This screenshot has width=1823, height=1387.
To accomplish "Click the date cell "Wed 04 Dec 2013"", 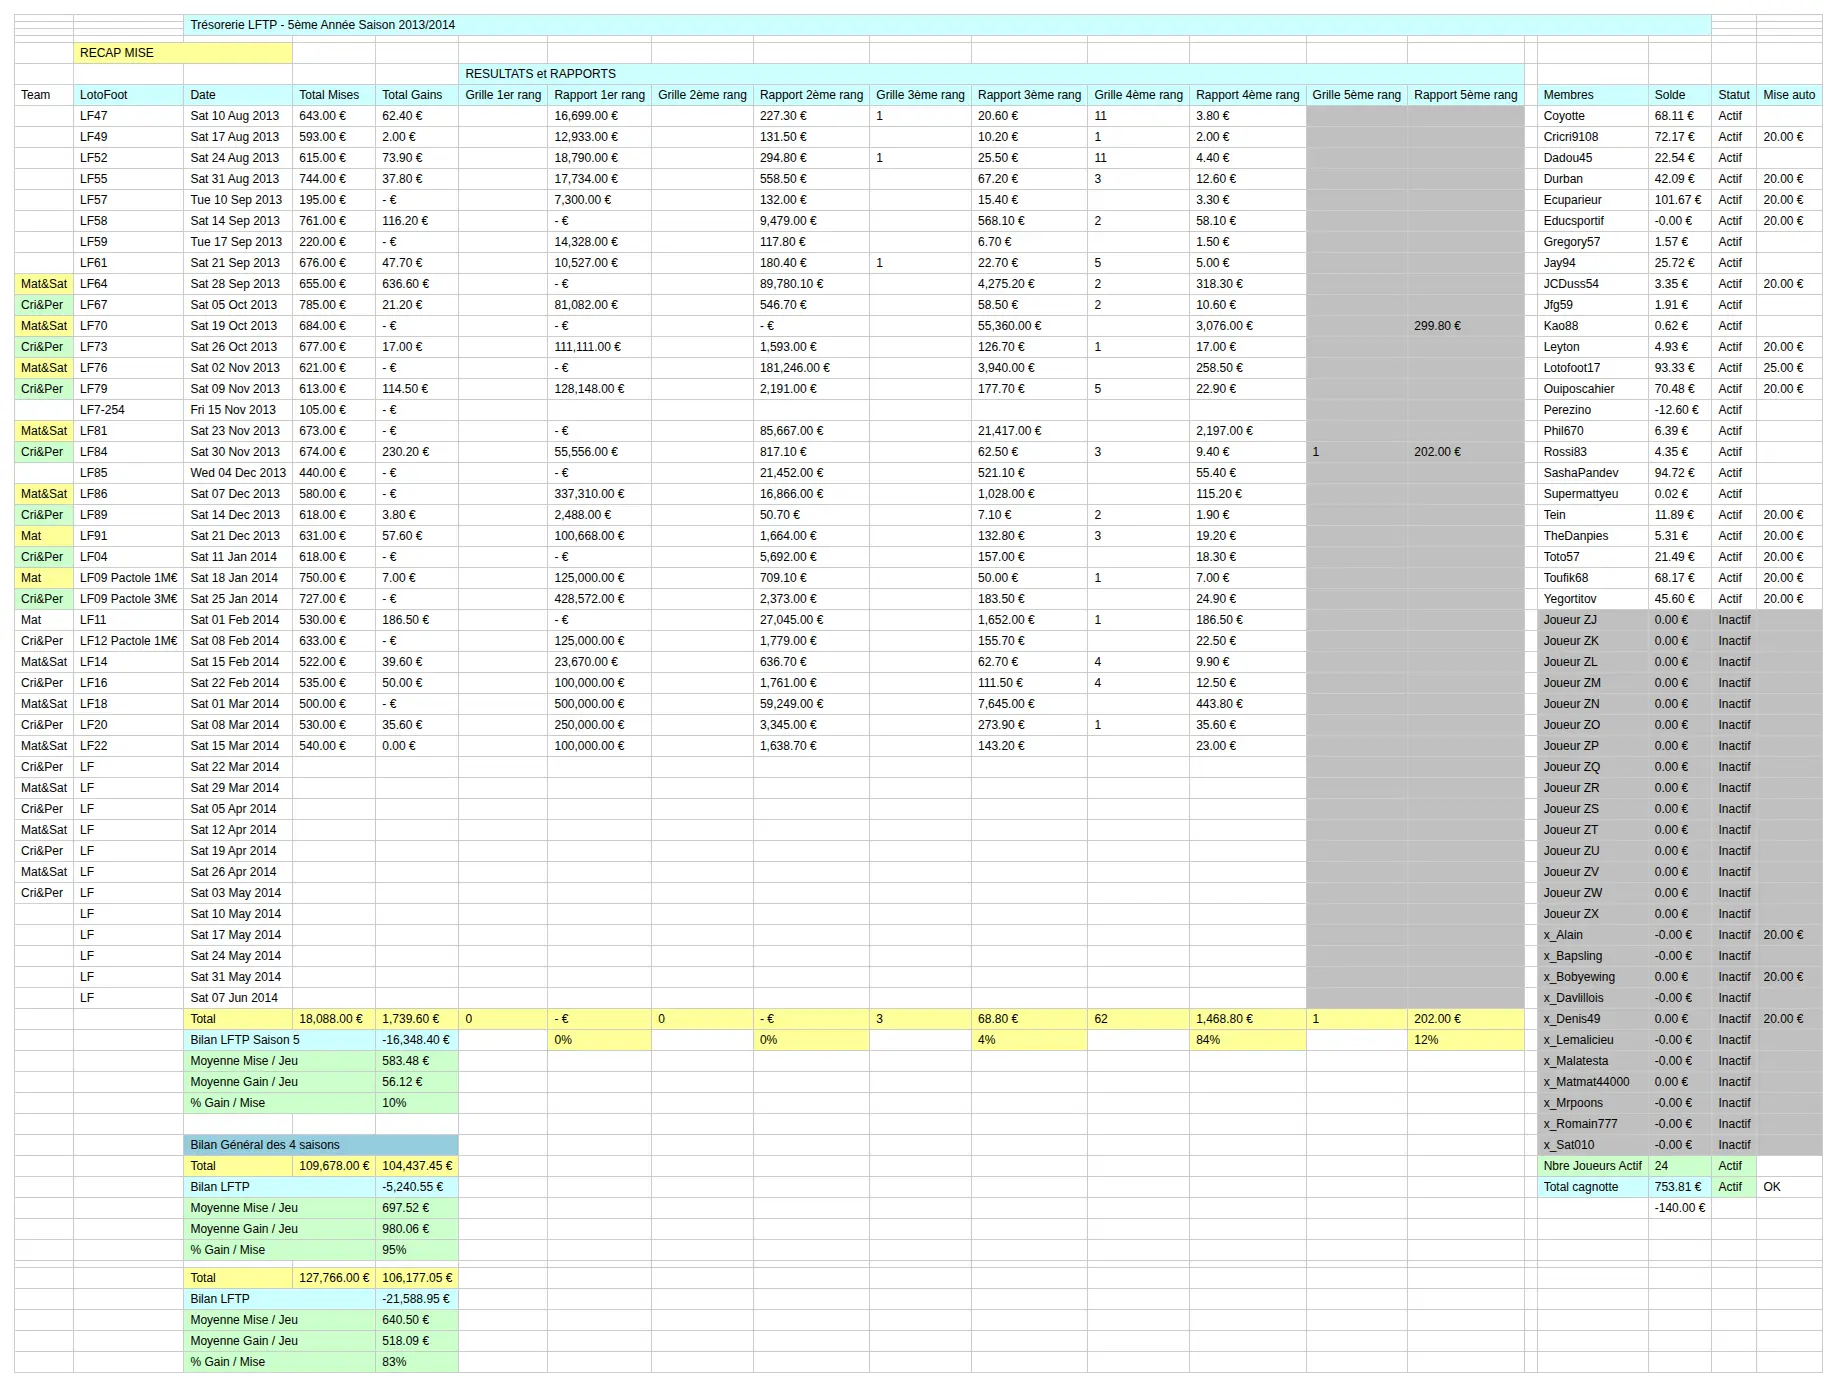I will point(238,473).
